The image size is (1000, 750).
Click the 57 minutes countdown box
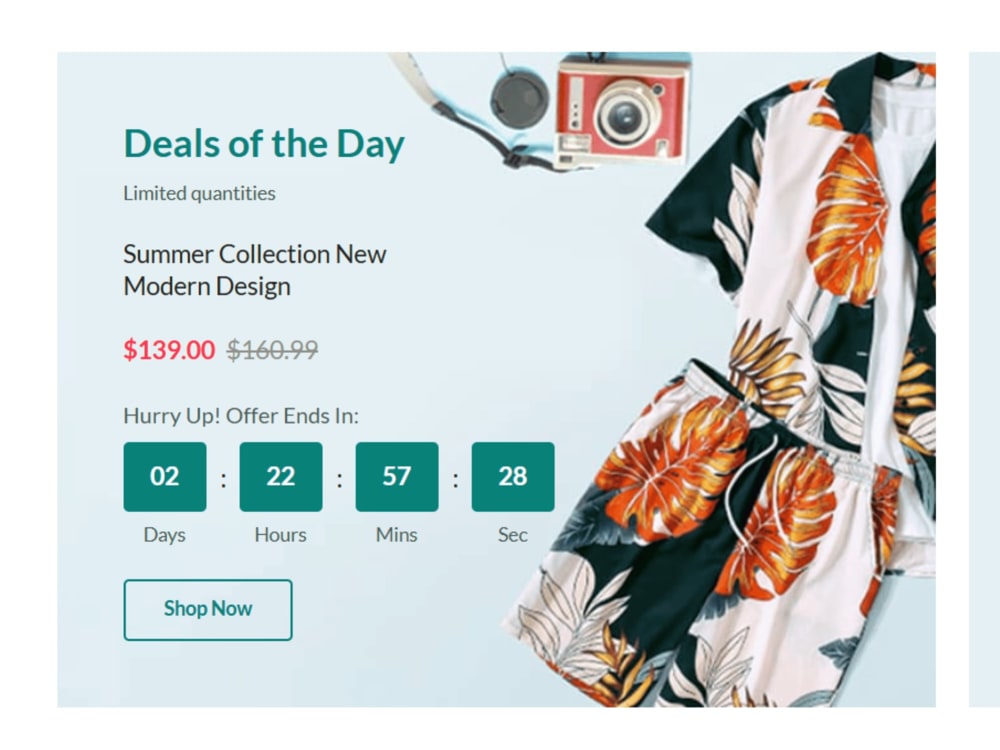coord(397,476)
